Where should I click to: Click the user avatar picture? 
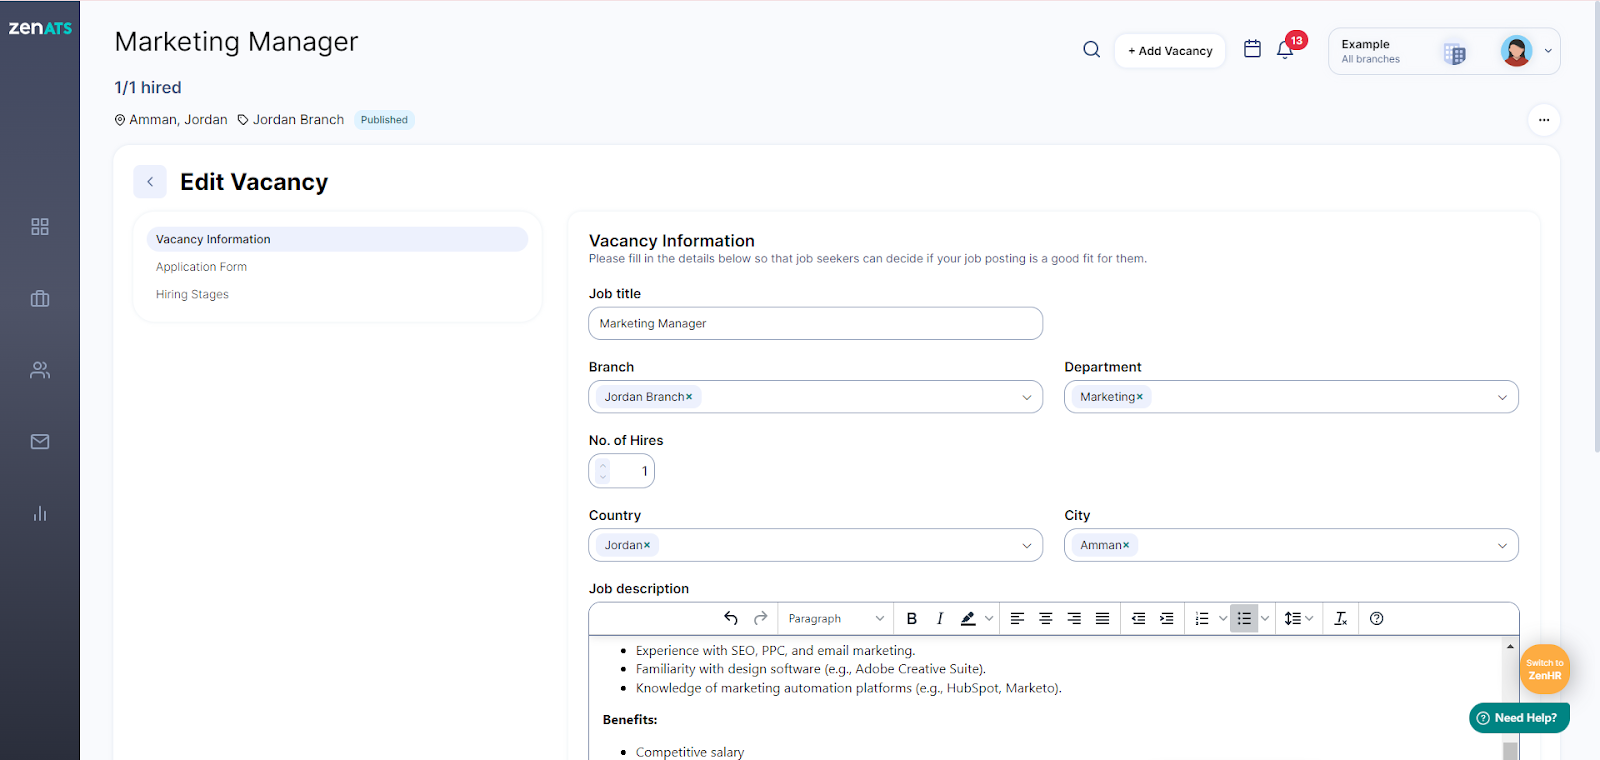1516,51
